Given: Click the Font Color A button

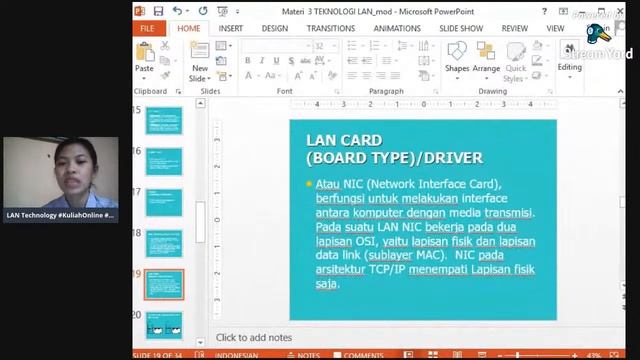Looking at the screenshot, I should [x=248, y=76].
